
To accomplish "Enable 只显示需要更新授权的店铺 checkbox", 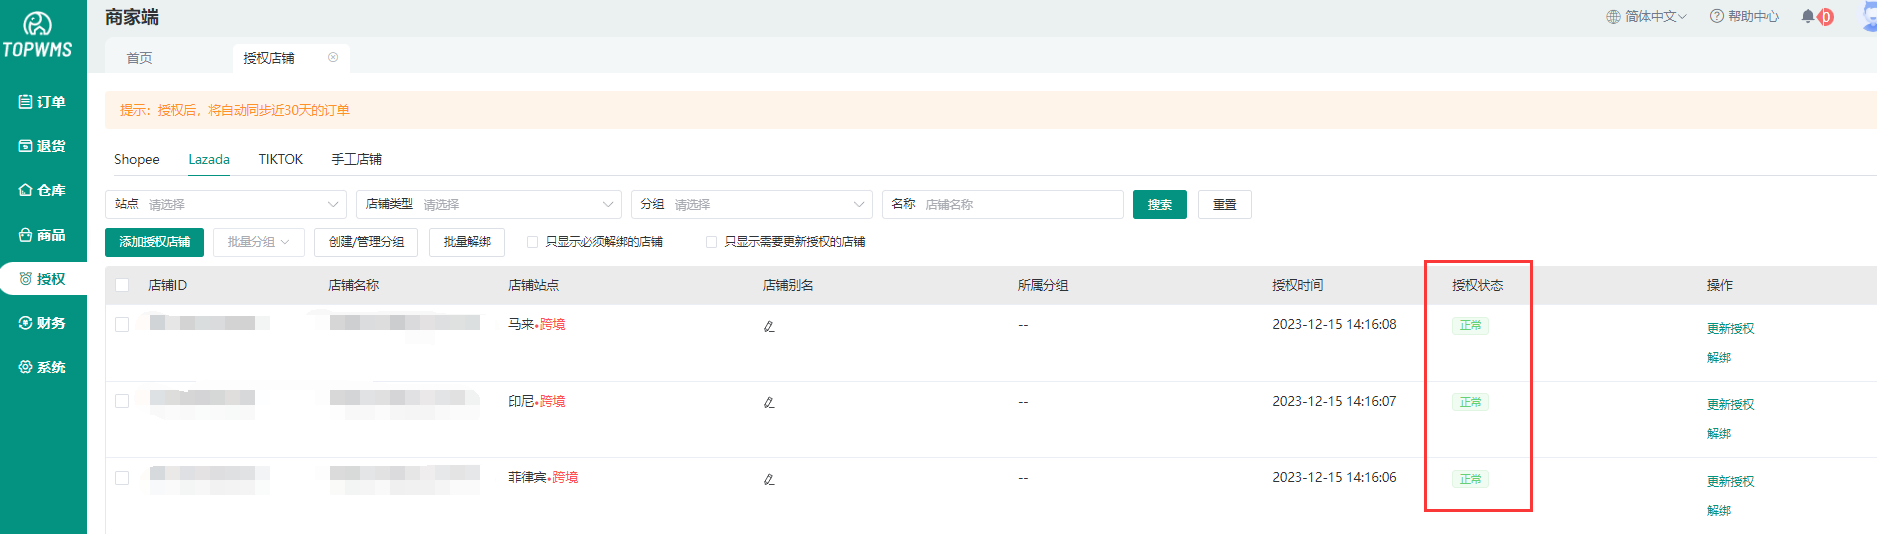I will tap(711, 242).
